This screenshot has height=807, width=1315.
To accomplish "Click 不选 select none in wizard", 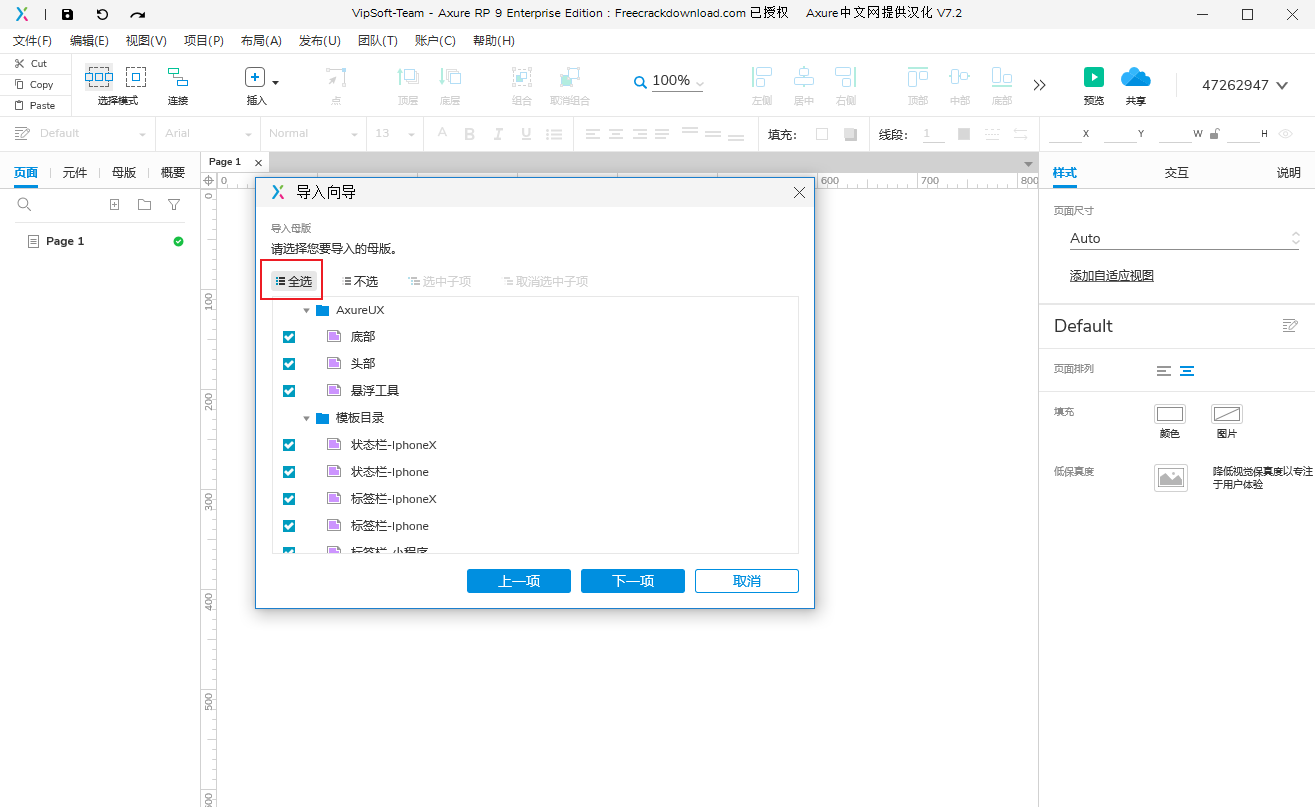I will pyautogui.click(x=360, y=281).
